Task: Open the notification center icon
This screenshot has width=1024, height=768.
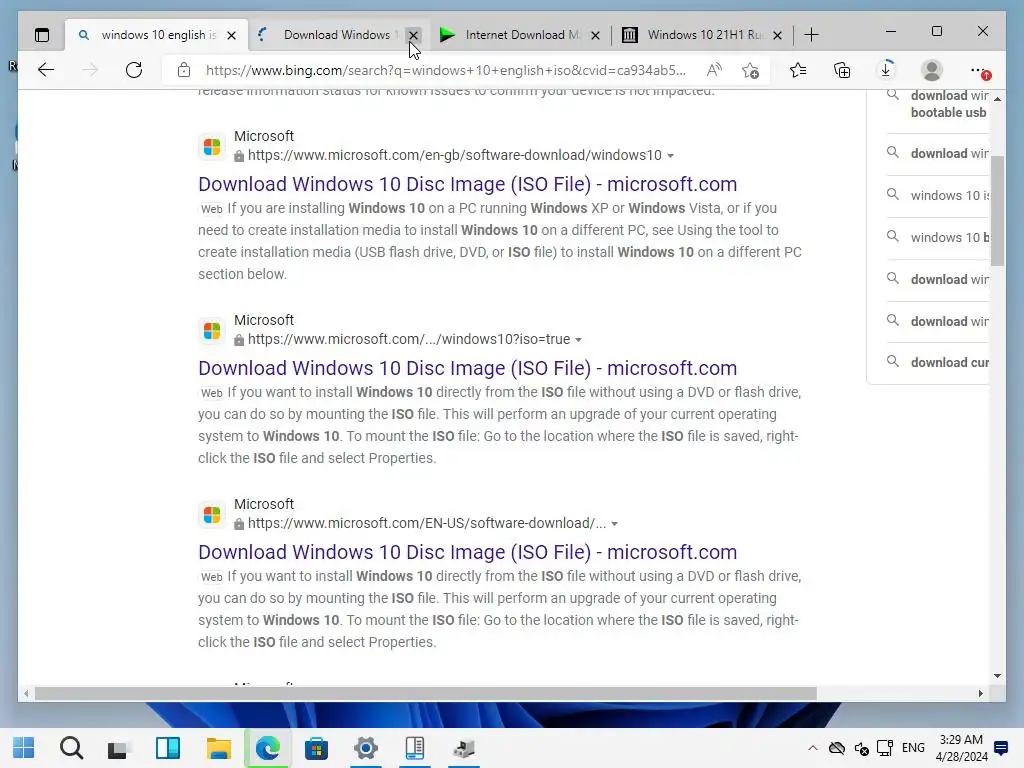Action: click(1001, 748)
